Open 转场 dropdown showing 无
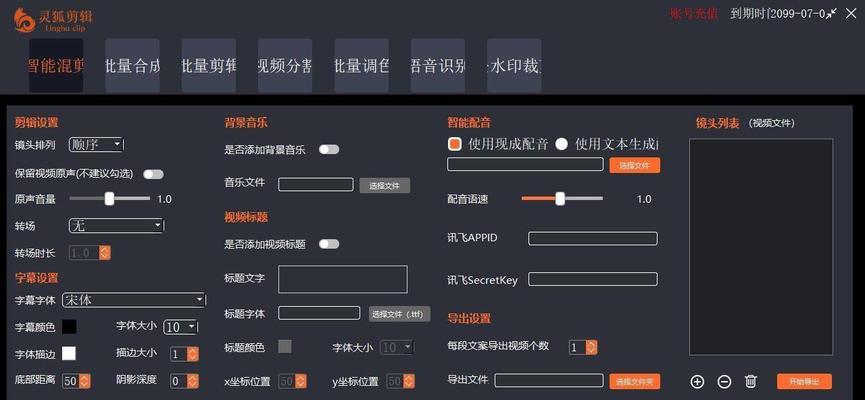This screenshot has height=400, width=865. click(116, 226)
